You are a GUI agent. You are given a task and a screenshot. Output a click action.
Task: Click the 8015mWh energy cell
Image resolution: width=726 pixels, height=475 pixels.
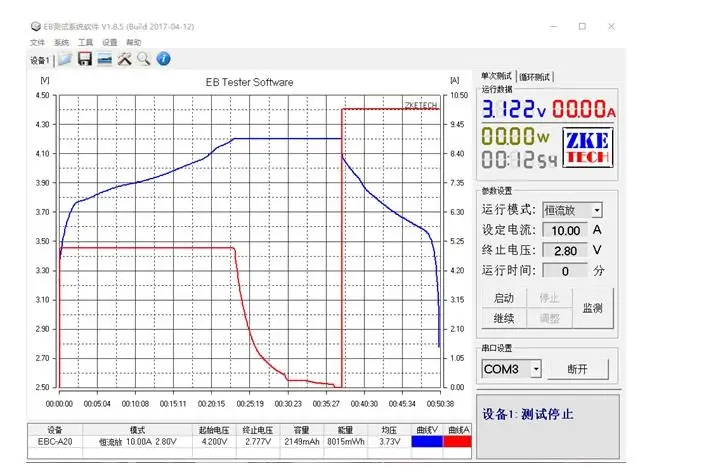(346, 442)
